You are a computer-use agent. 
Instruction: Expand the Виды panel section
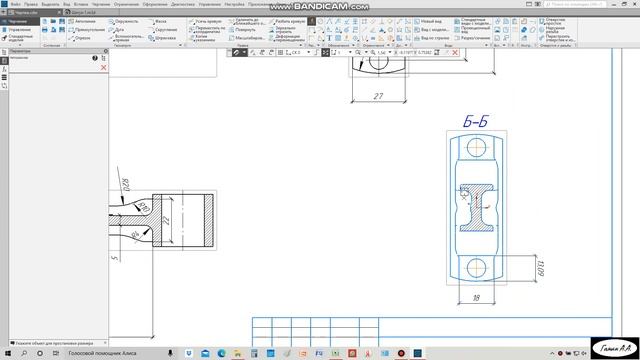(486, 45)
